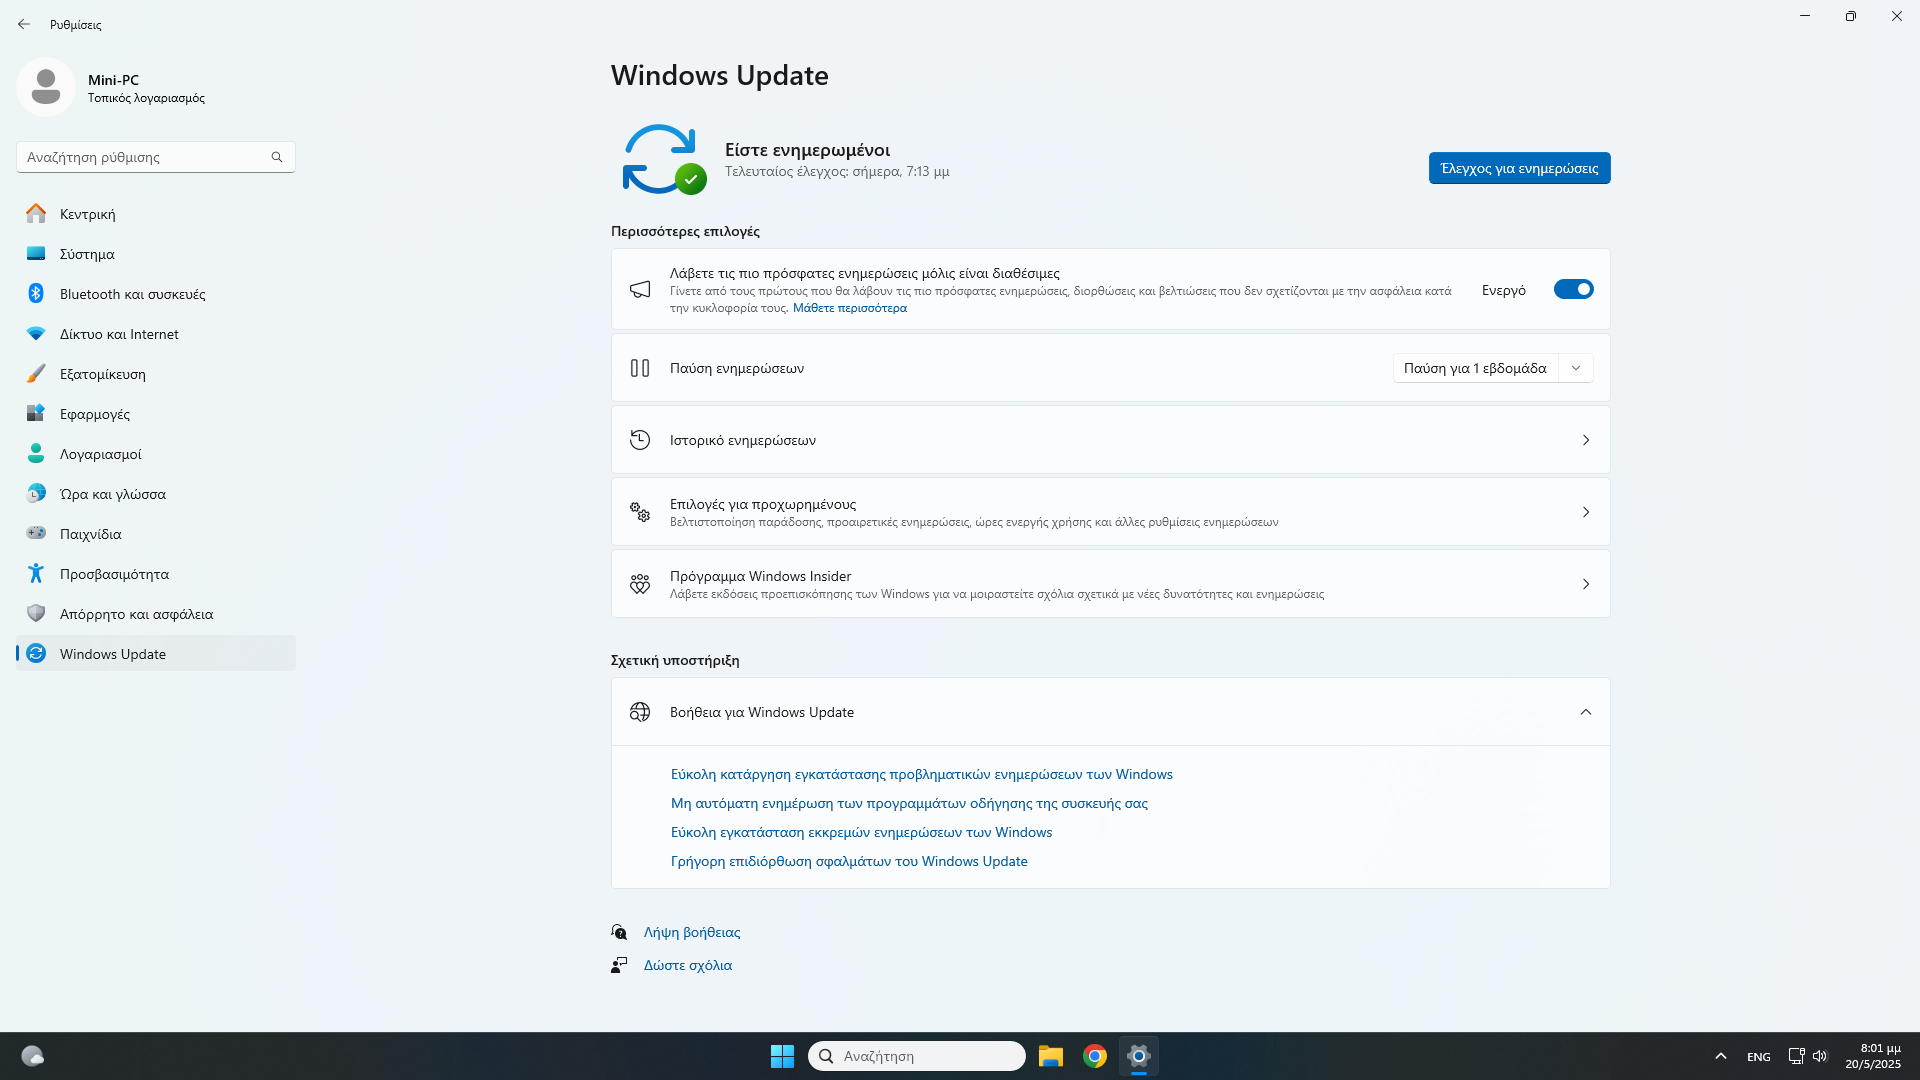Open link Μη αυτόματη ενημέρωση προγραμμάτων οδήγησης
The width and height of the screenshot is (1920, 1080).
pos(909,803)
